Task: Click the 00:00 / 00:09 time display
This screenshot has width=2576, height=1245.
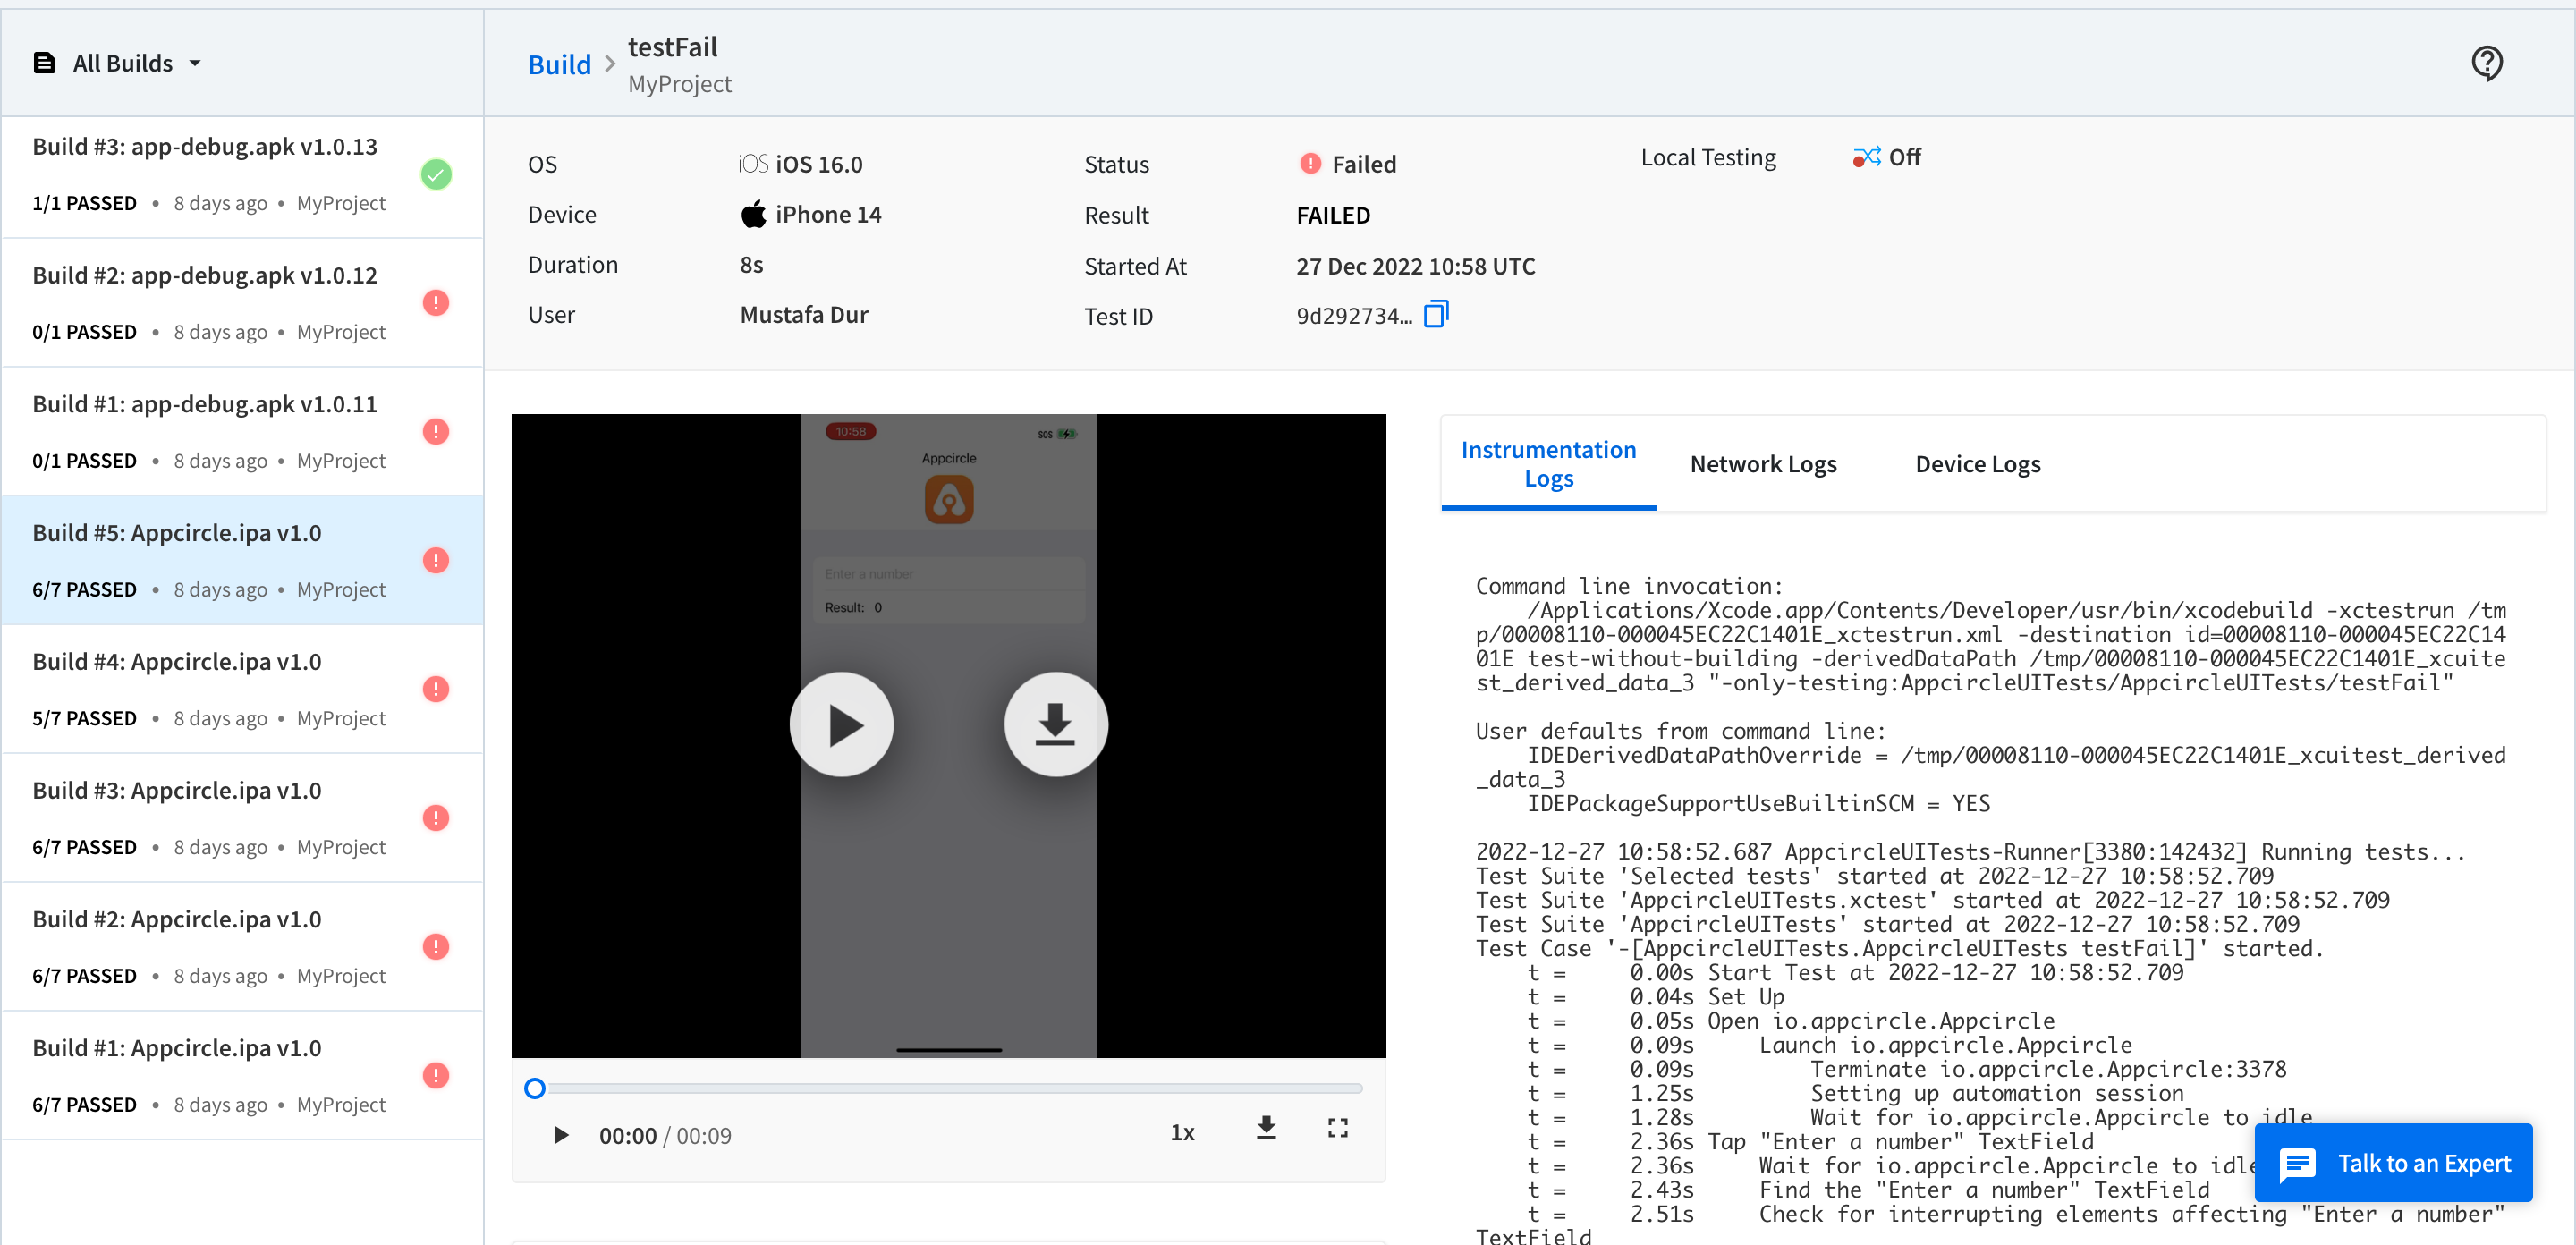Action: tap(665, 1136)
